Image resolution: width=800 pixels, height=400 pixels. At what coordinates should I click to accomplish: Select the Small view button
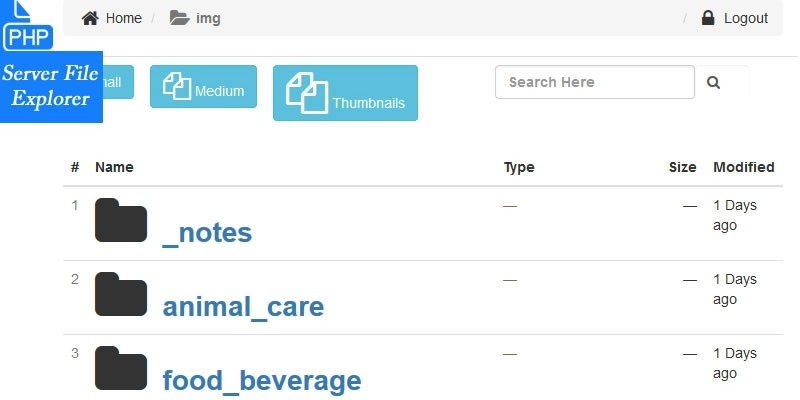tap(112, 83)
